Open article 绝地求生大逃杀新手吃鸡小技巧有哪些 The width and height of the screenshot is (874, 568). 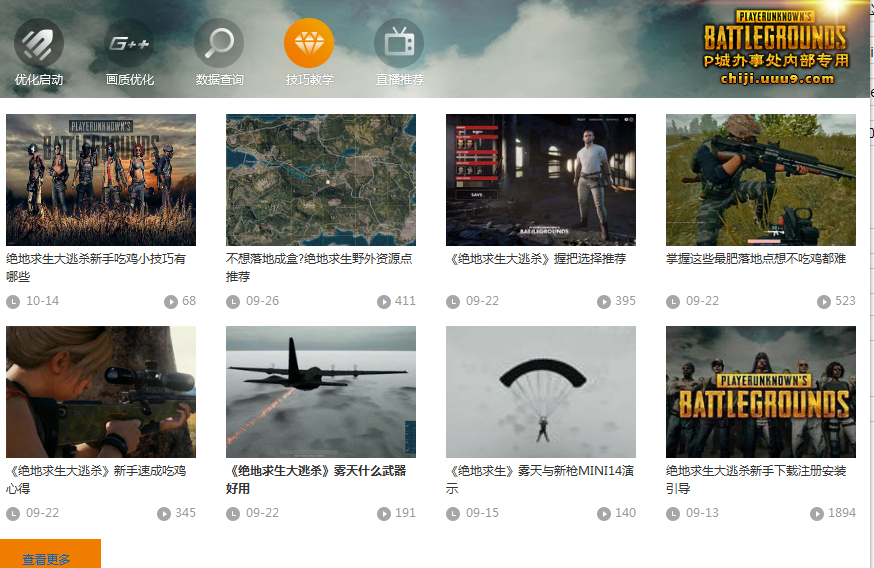(x=96, y=268)
